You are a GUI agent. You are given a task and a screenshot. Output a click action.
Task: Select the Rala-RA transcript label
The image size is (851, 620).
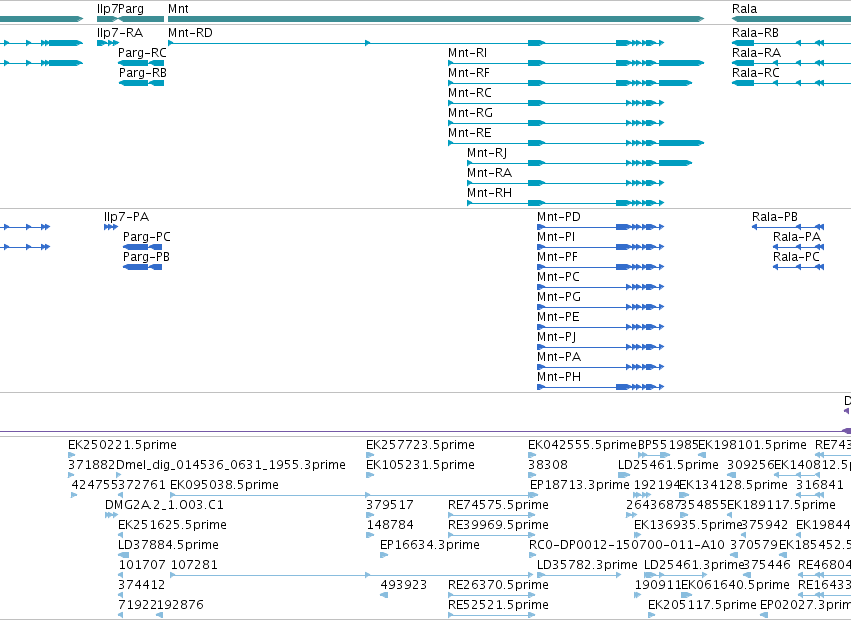[x=757, y=53]
